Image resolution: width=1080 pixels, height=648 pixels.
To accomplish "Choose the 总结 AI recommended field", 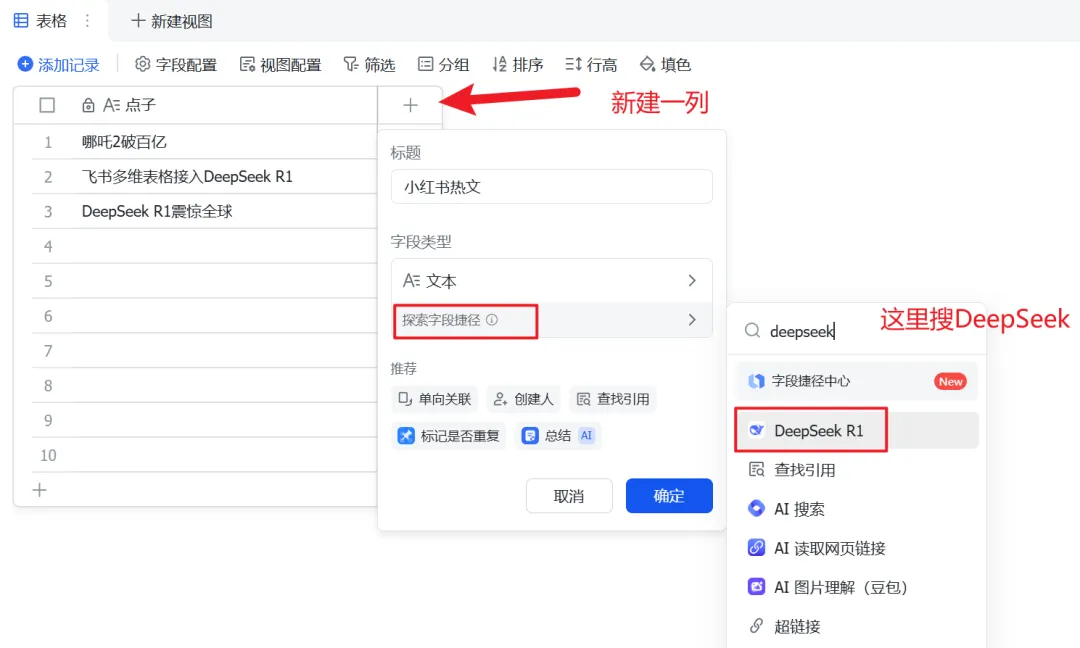I will [558, 436].
